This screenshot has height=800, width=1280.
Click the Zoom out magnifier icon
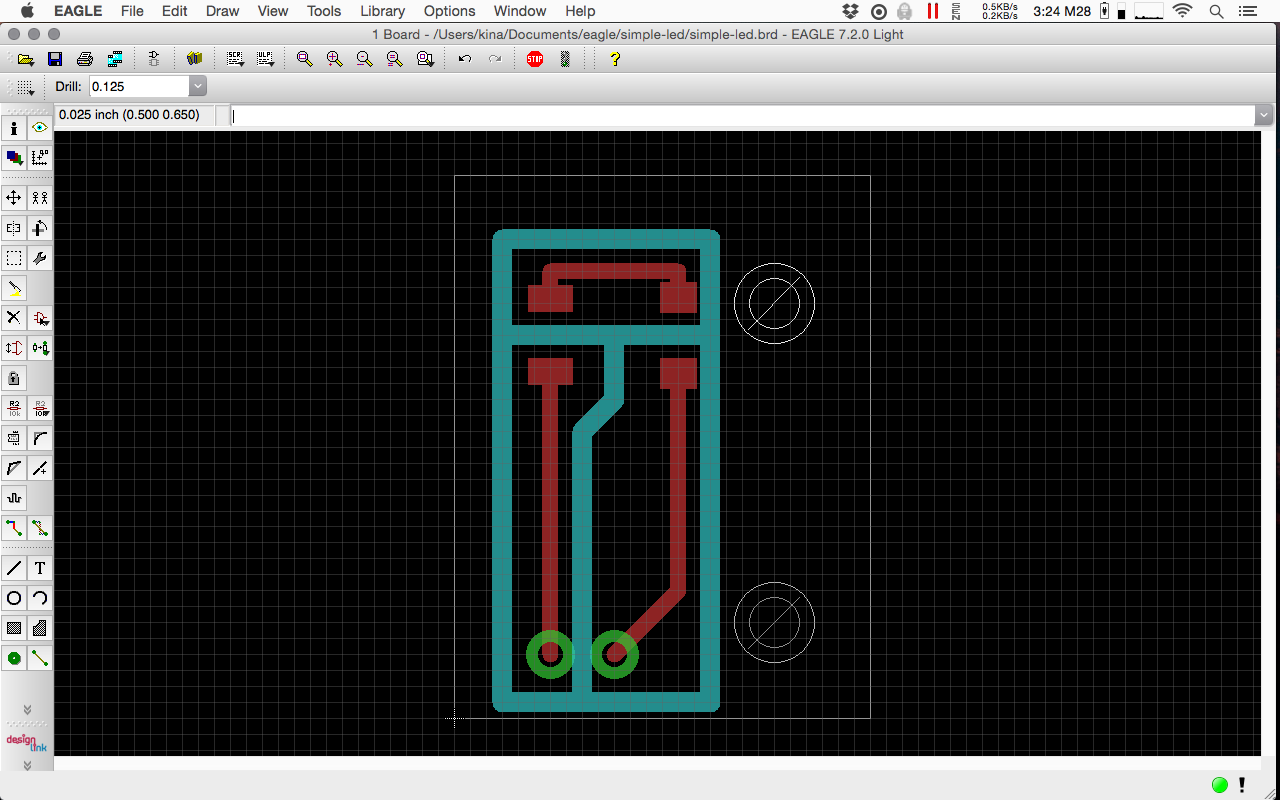364,59
